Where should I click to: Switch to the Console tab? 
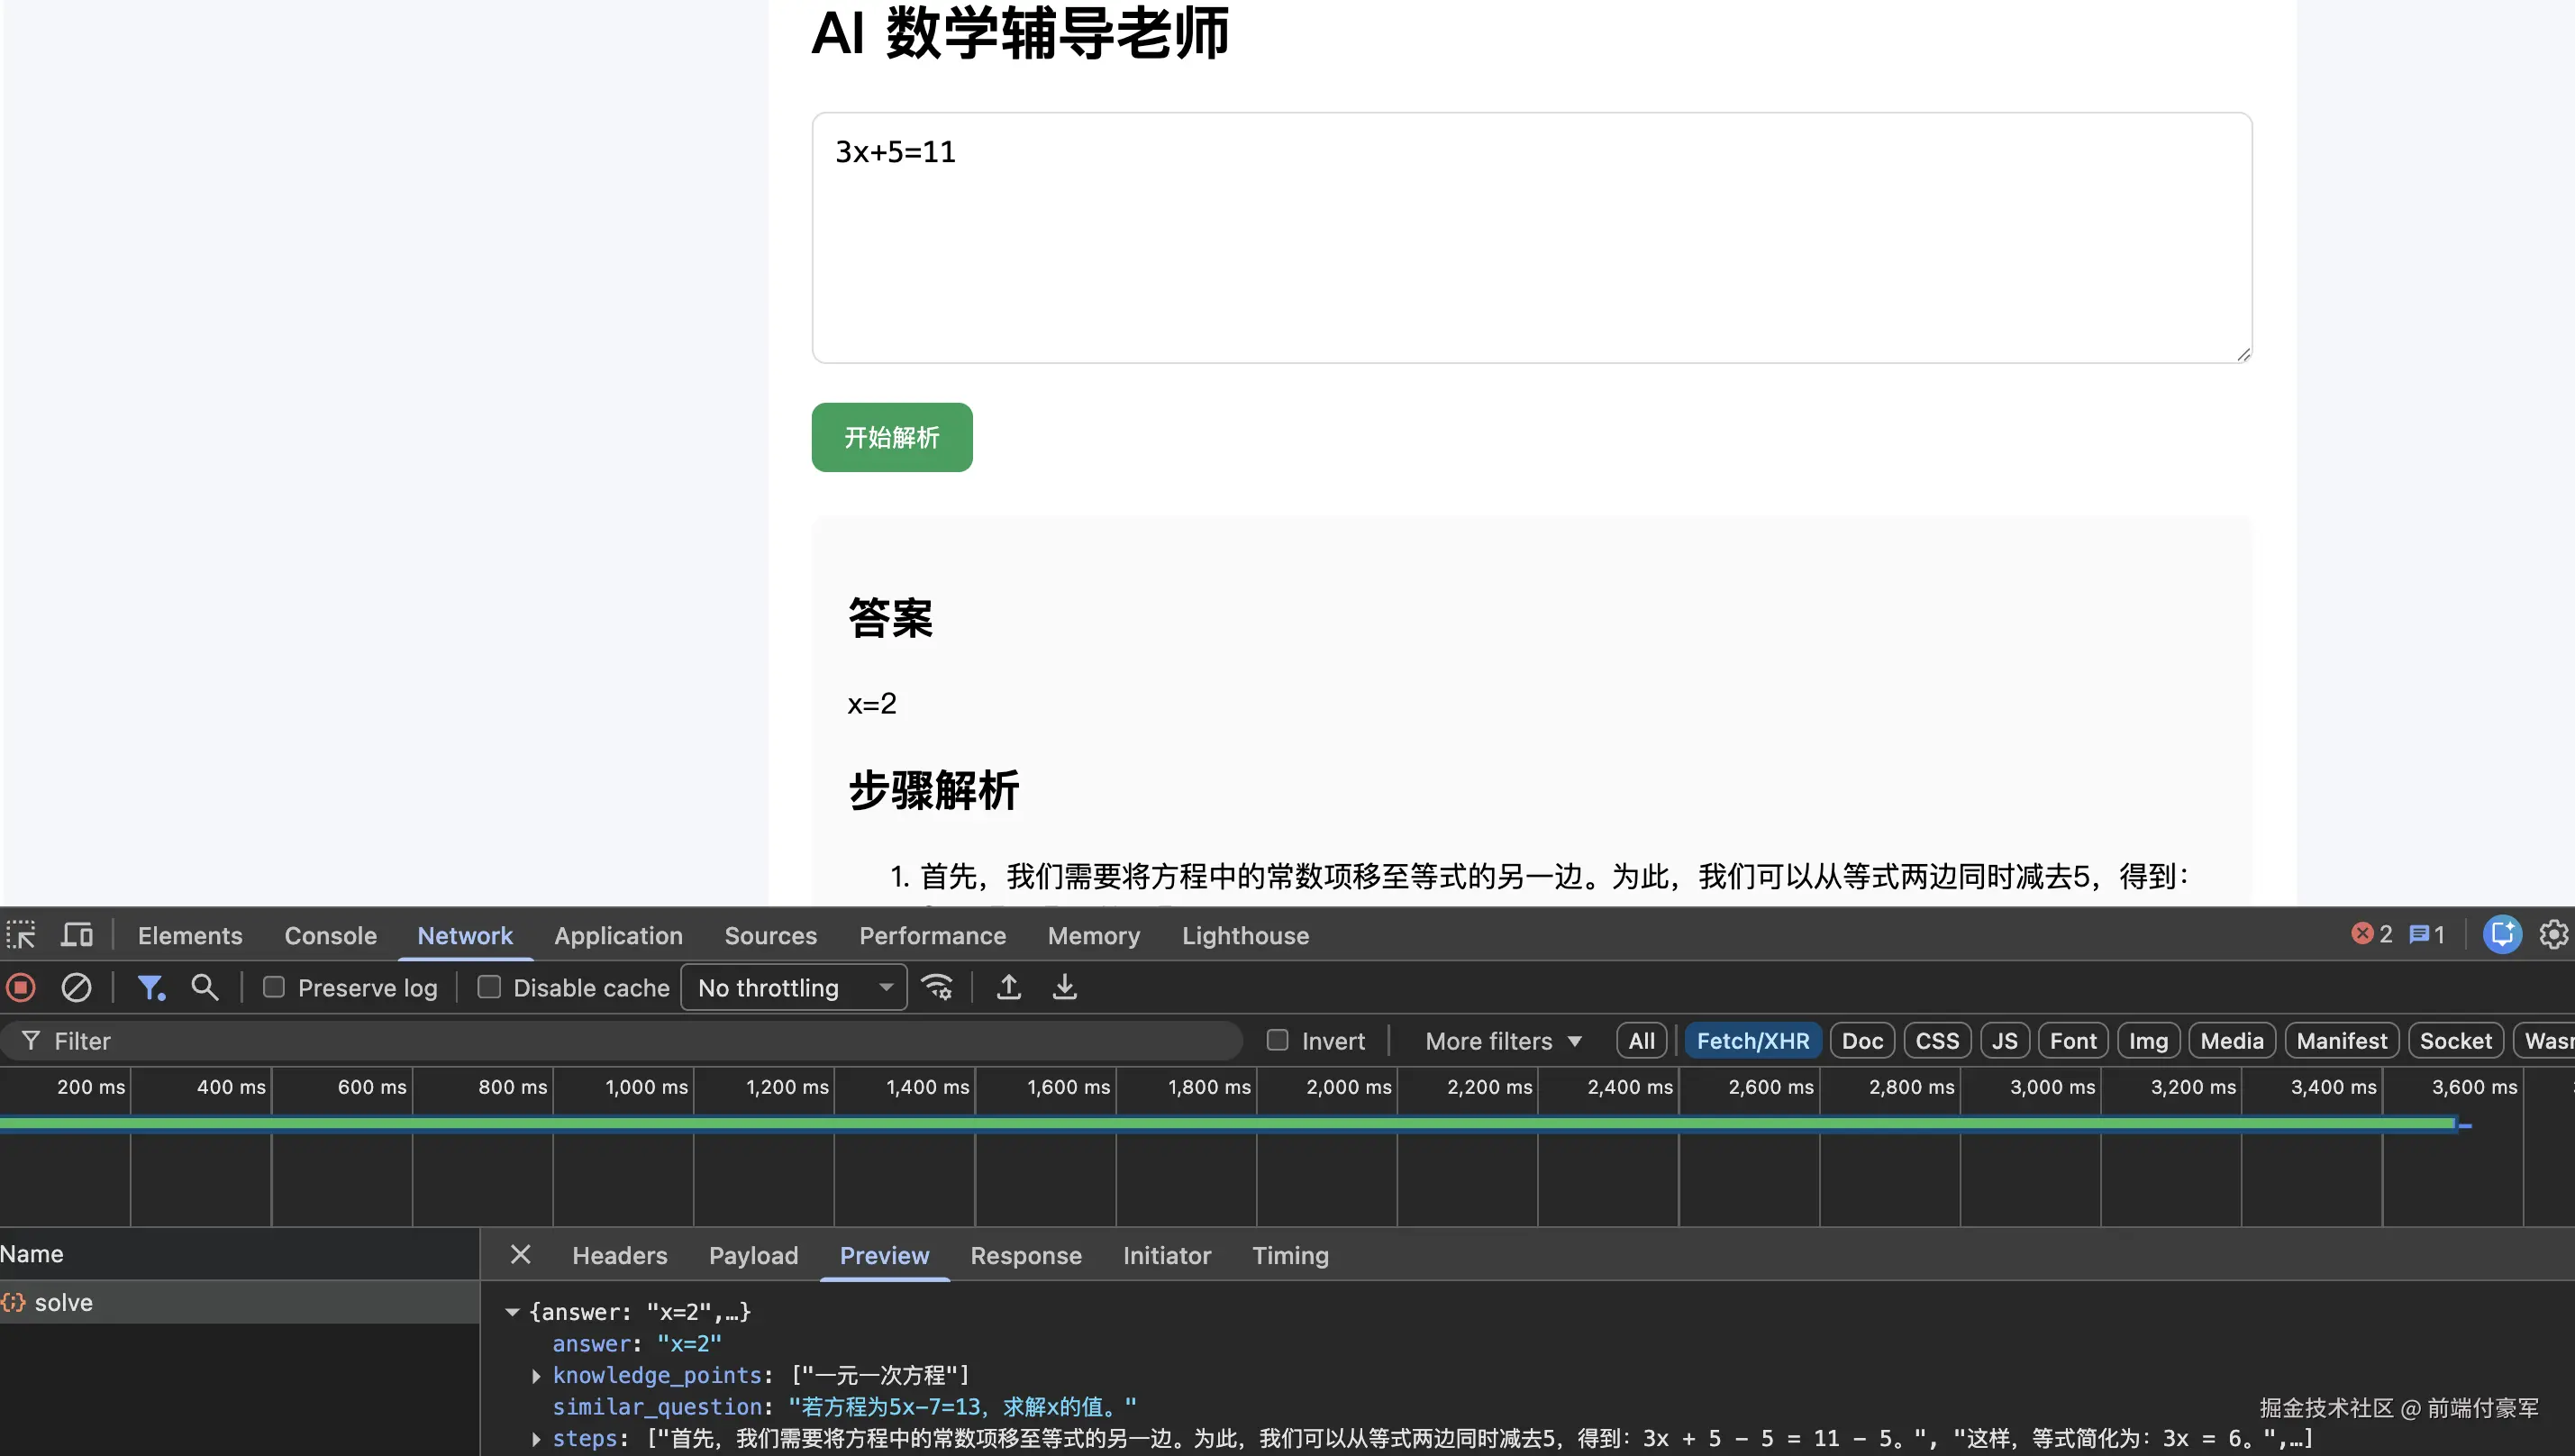[x=330, y=936]
